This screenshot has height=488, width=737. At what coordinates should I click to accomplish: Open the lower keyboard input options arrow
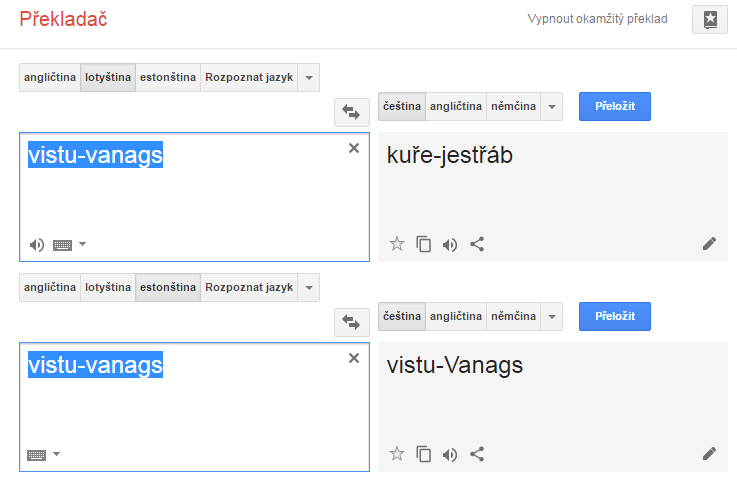point(56,454)
